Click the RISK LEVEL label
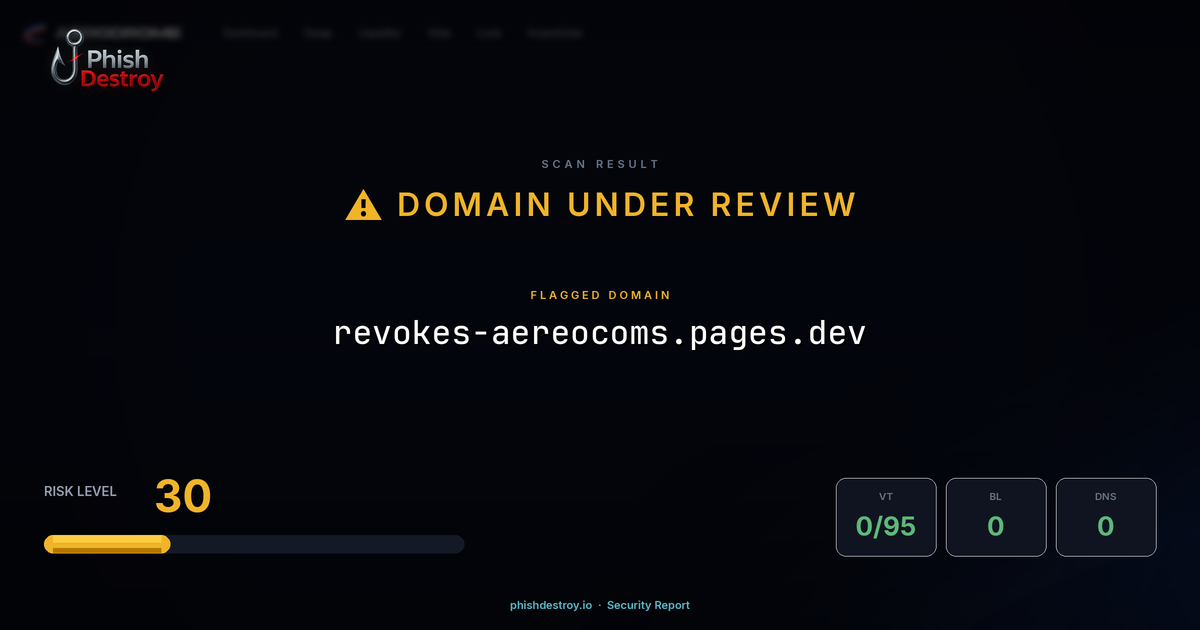 [x=80, y=491]
